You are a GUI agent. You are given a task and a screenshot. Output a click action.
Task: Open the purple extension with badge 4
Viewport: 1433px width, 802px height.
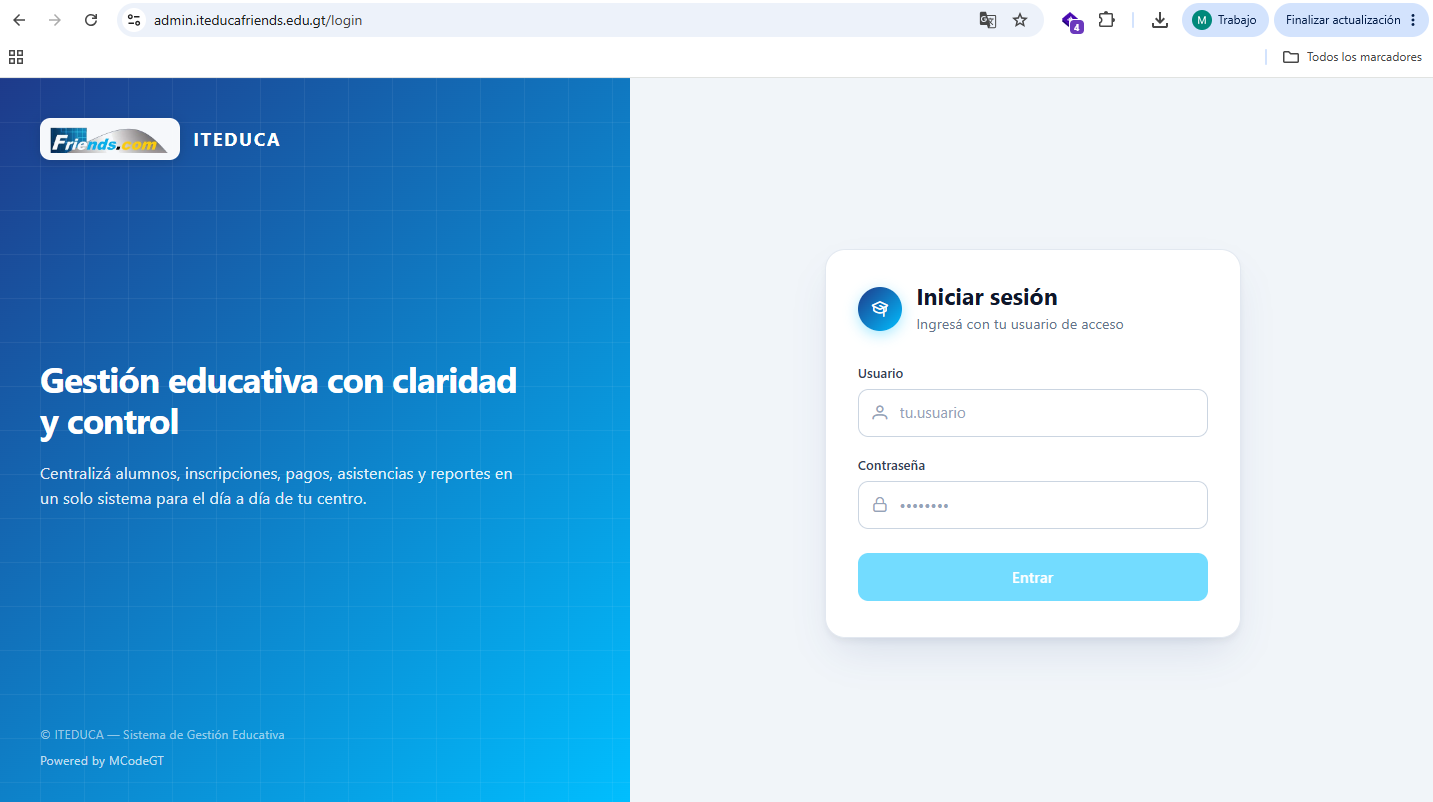coord(1072,21)
